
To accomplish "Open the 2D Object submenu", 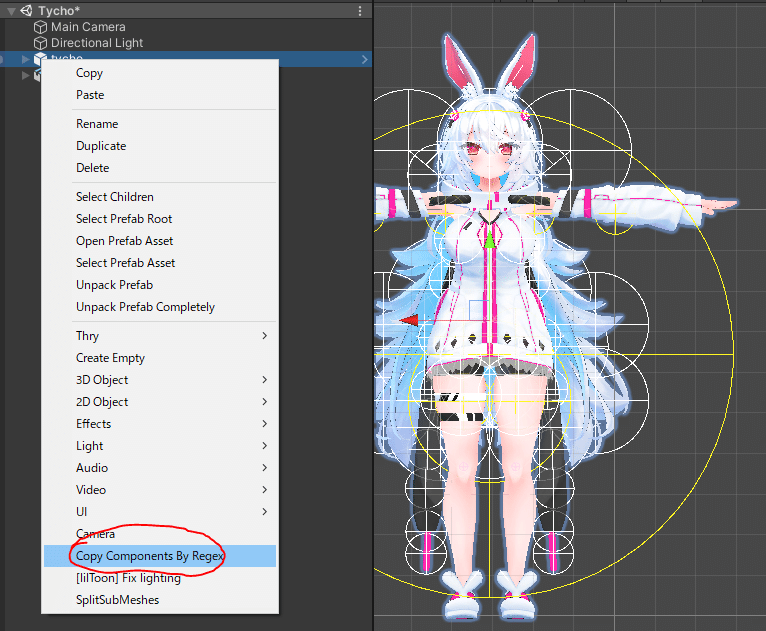I will pos(160,402).
